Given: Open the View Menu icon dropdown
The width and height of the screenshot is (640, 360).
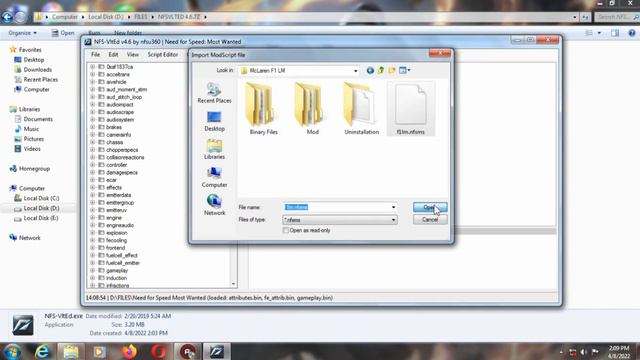Looking at the screenshot, I should (404, 71).
